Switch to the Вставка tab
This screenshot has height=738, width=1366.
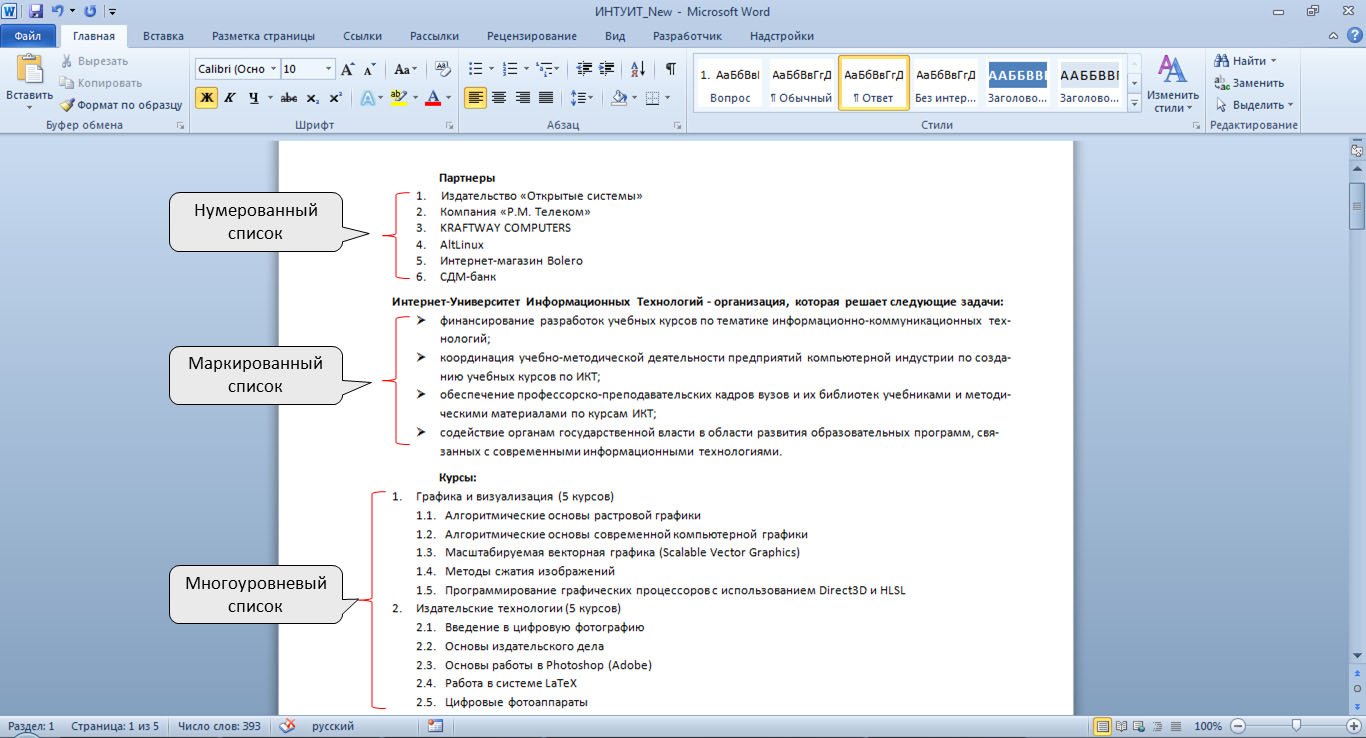click(163, 36)
